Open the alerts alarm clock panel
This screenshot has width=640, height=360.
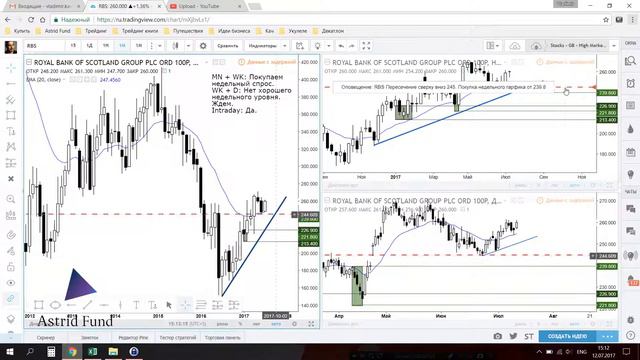[631, 84]
